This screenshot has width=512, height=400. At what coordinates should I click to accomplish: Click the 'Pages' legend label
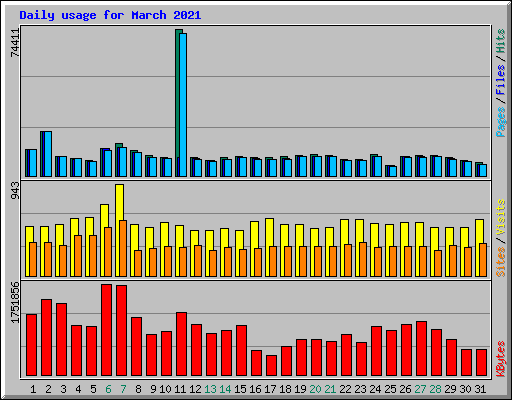click(501, 122)
